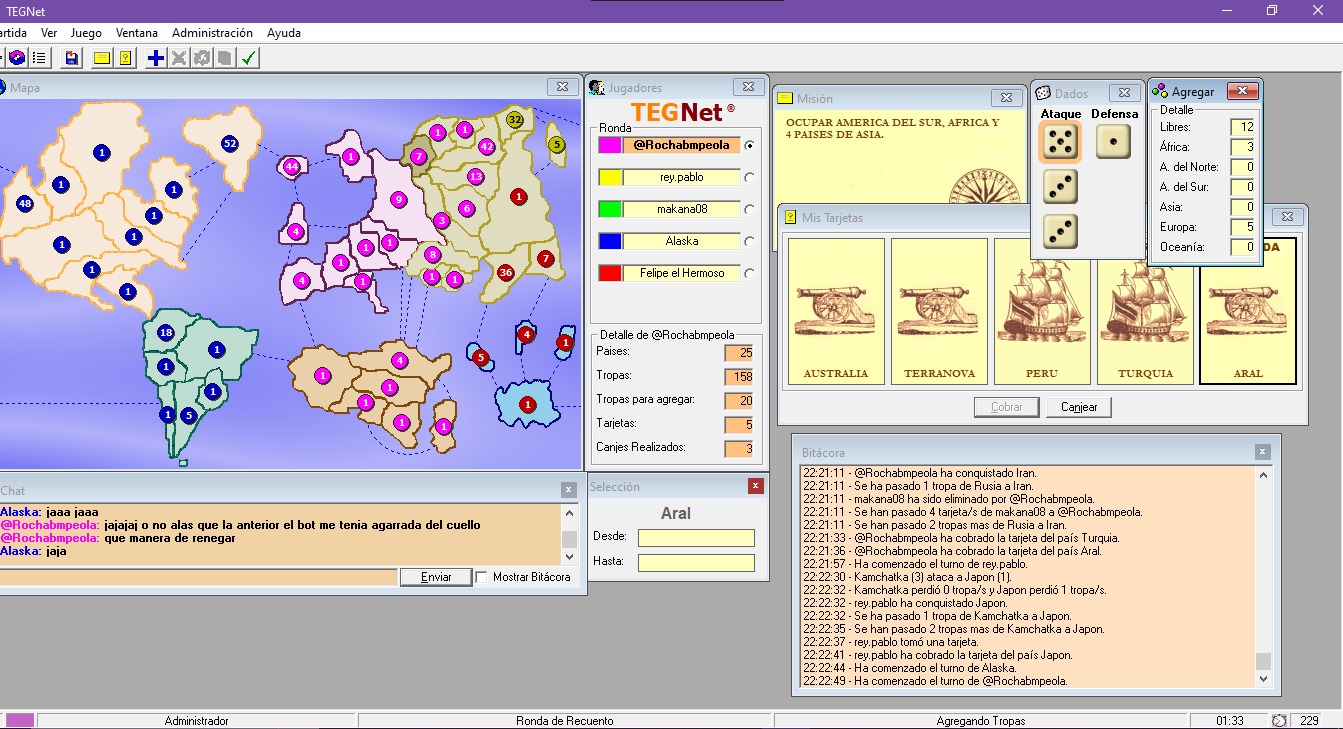Select radio button for makana08
Screen dimensions: 1343x729
(x=750, y=209)
